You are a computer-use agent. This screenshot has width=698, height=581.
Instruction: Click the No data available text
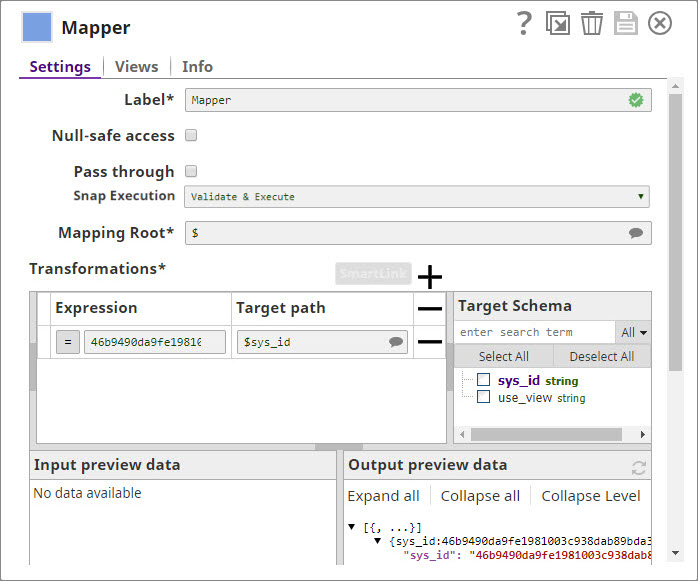[87, 493]
